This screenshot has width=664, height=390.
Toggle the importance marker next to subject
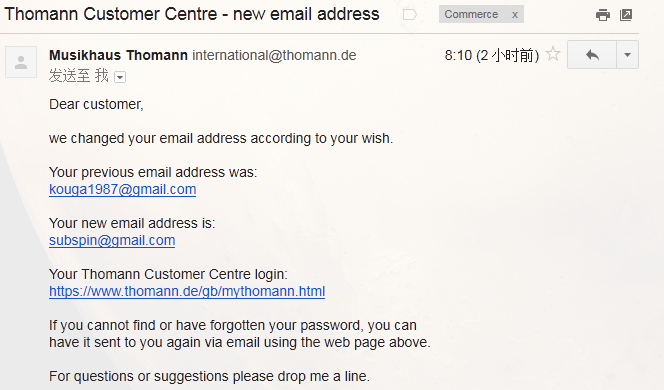(x=409, y=15)
